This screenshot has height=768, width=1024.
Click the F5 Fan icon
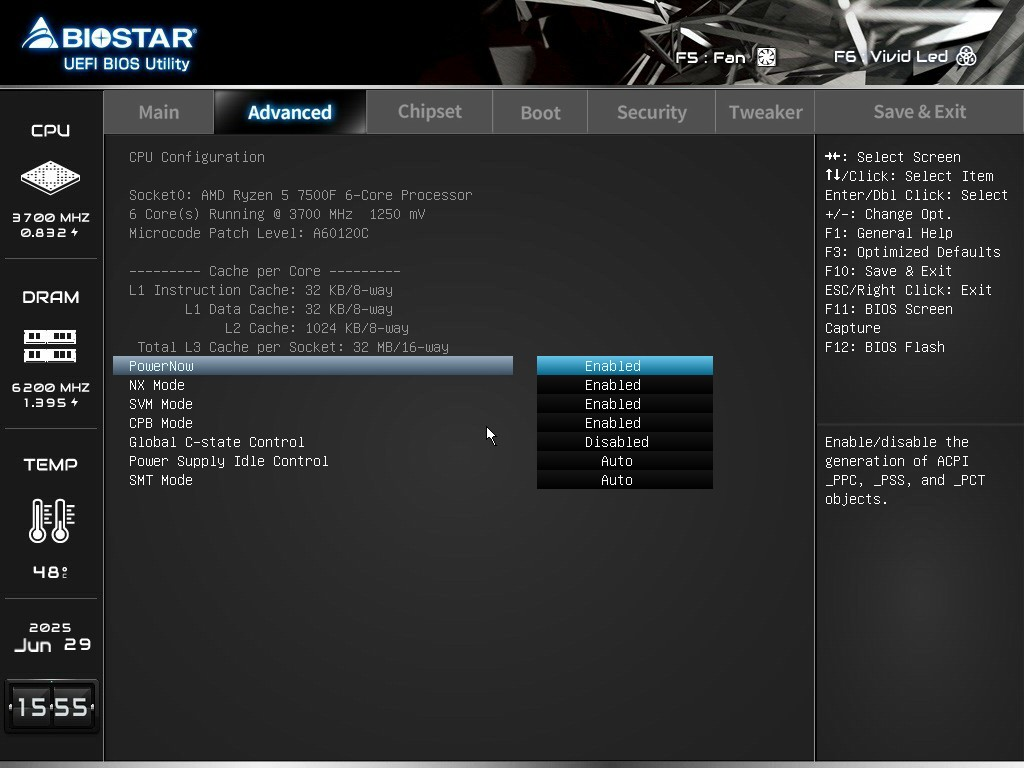click(x=767, y=57)
